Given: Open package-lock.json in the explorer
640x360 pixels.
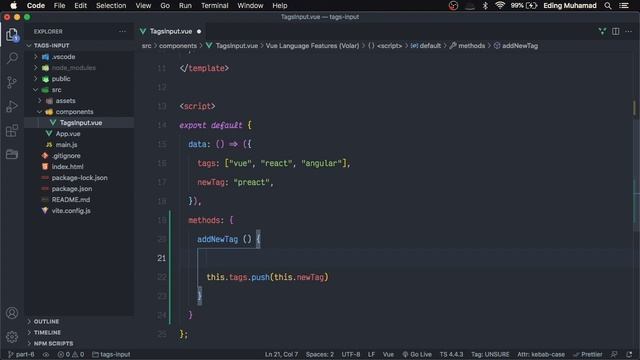Looking at the screenshot, I should click(79, 178).
